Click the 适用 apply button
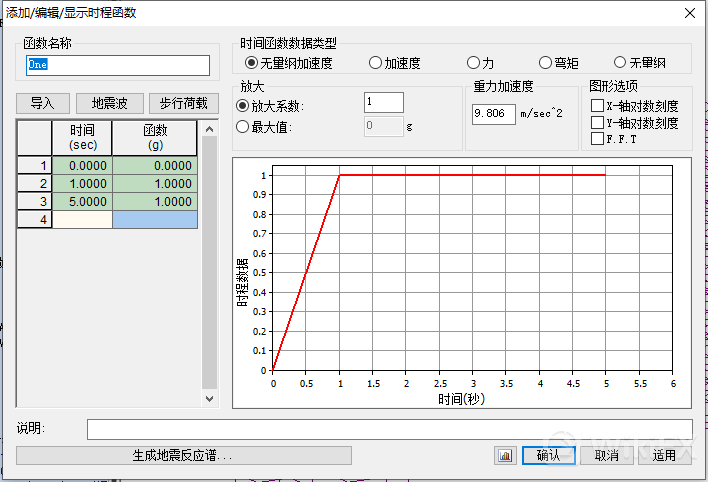Image resolution: width=708 pixels, height=482 pixels. [x=665, y=455]
